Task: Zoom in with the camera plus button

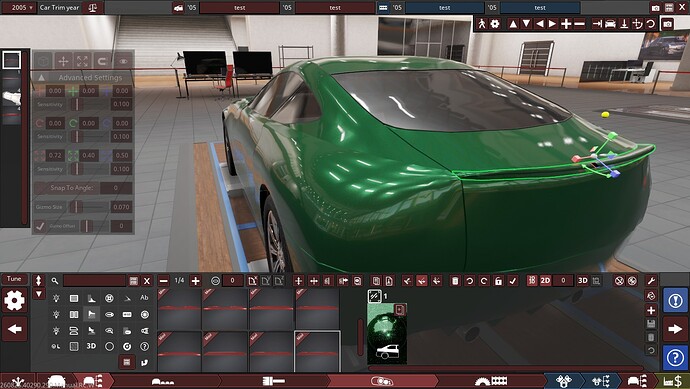Action: click(x=566, y=24)
